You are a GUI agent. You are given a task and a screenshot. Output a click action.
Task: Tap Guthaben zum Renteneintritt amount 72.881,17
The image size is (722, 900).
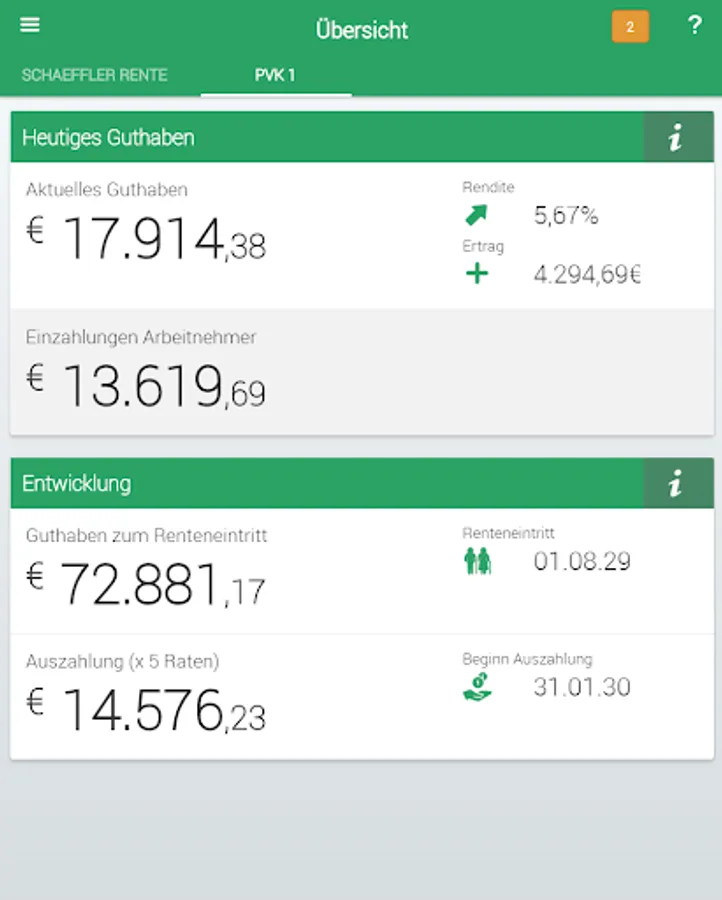[x=146, y=585]
